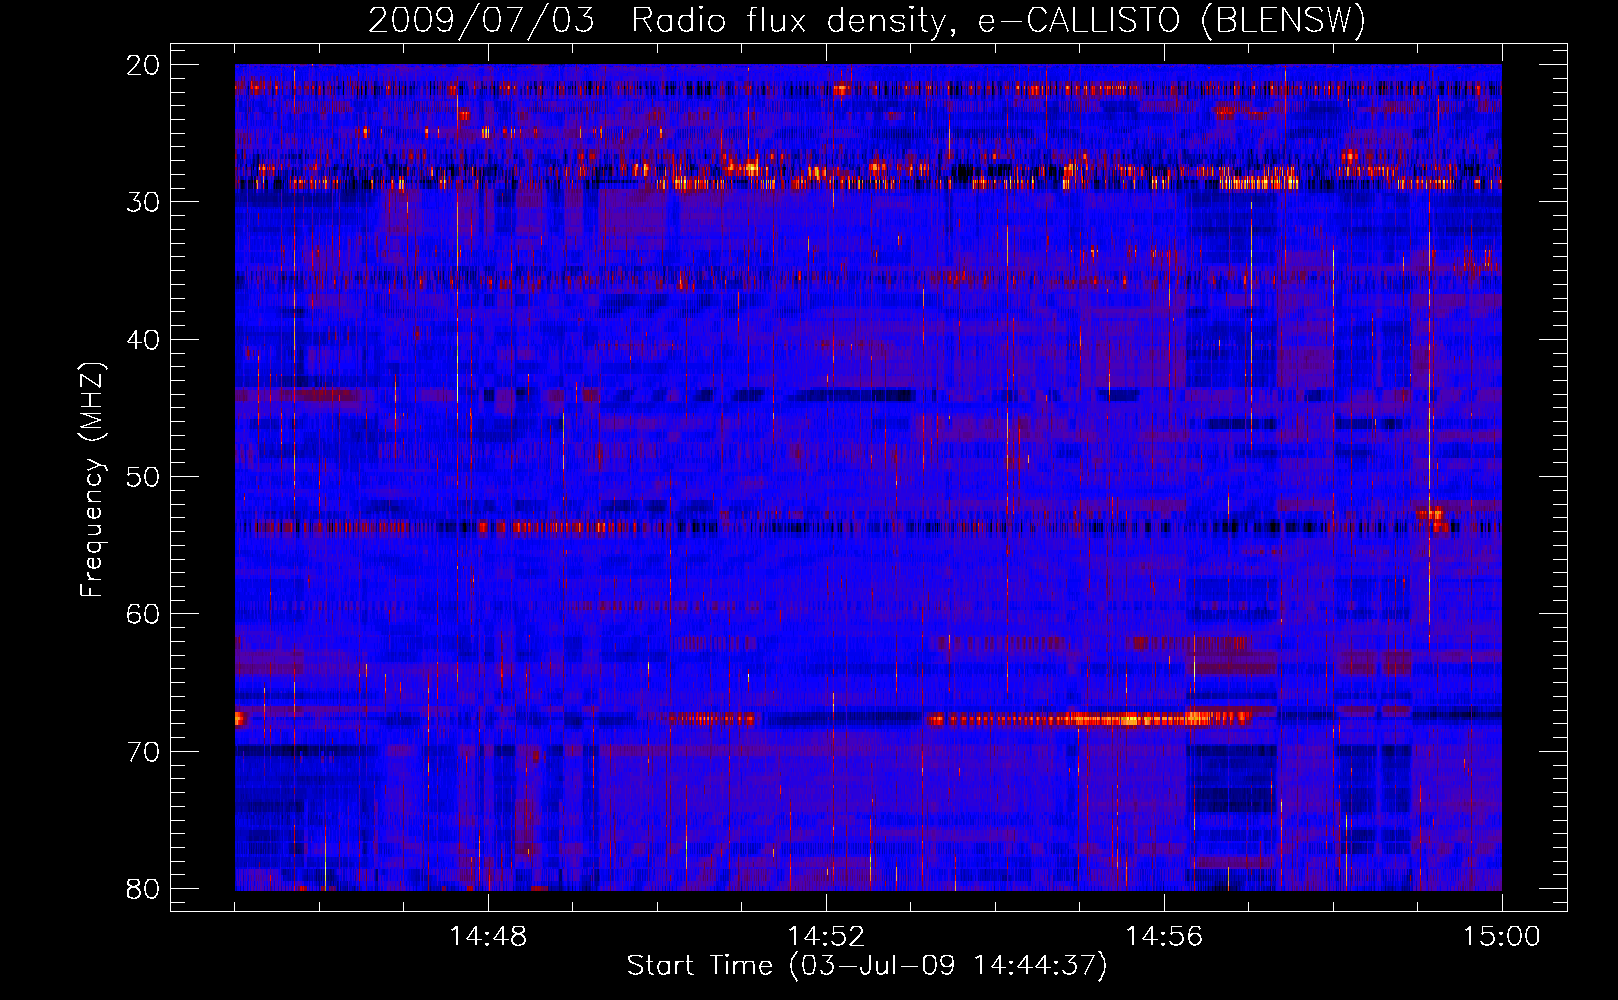Click the 'Start Time (03-Jul-09 14:44:37)' label

pos(867,966)
